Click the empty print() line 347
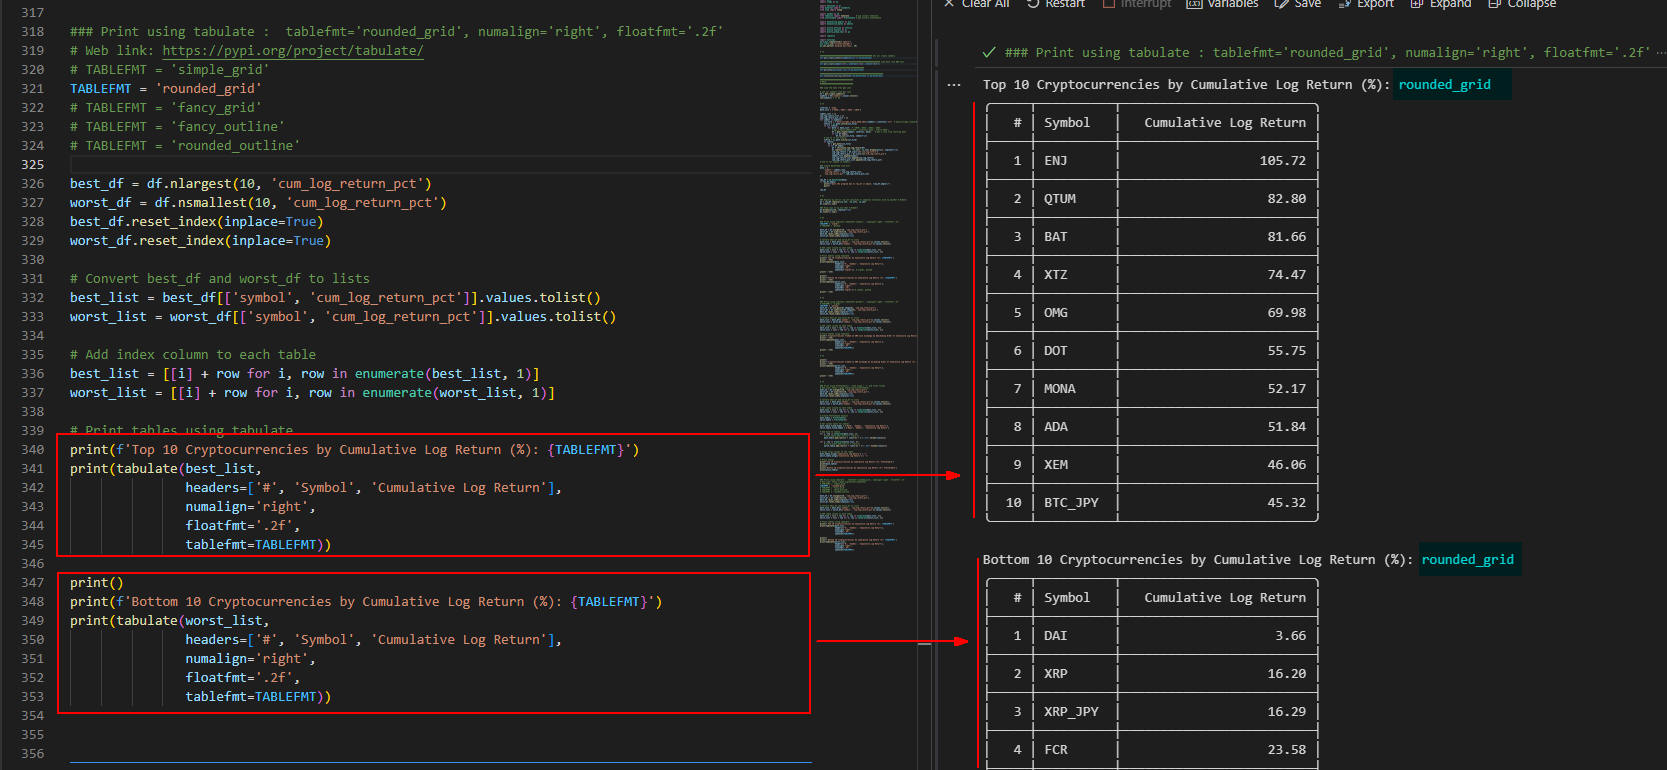Viewport: 1667px width, 770px height. (97, 583)
